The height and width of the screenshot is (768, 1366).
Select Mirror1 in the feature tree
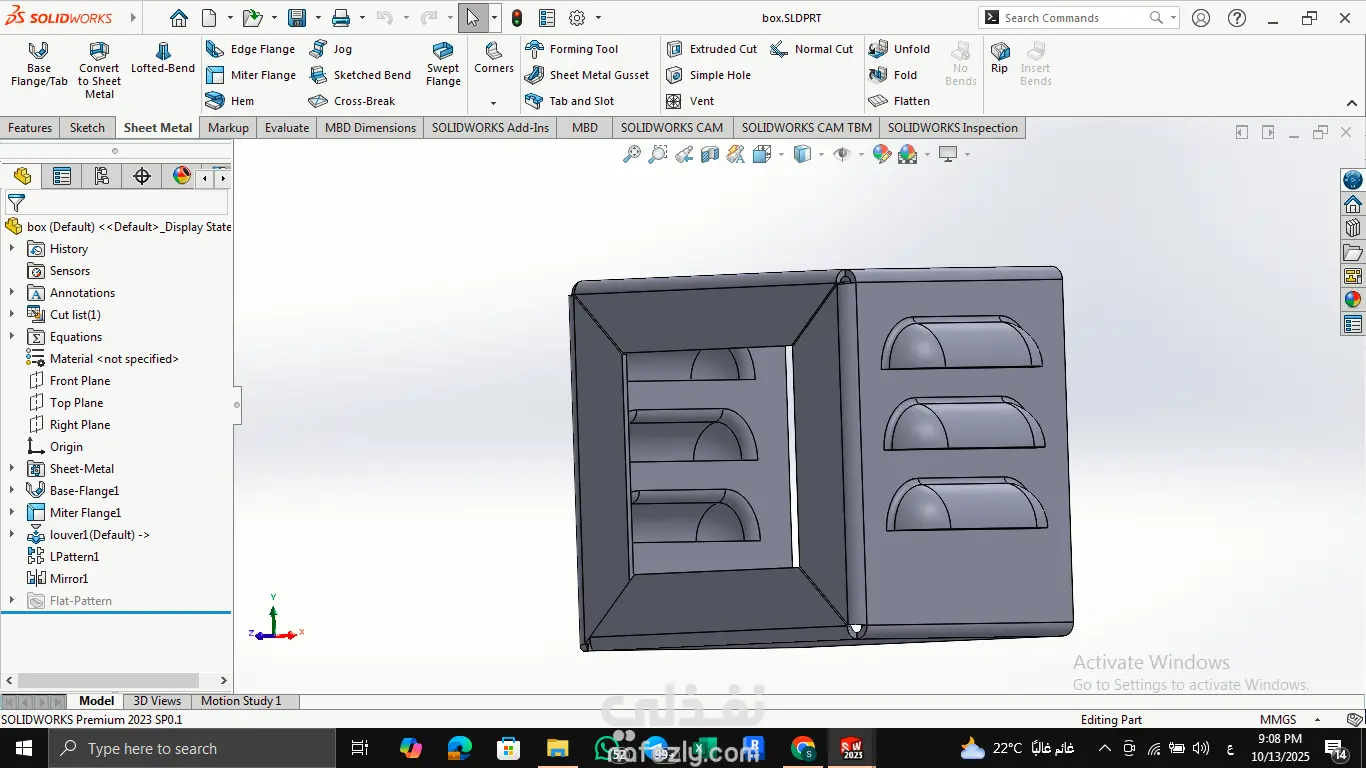[x=68, y=579]
